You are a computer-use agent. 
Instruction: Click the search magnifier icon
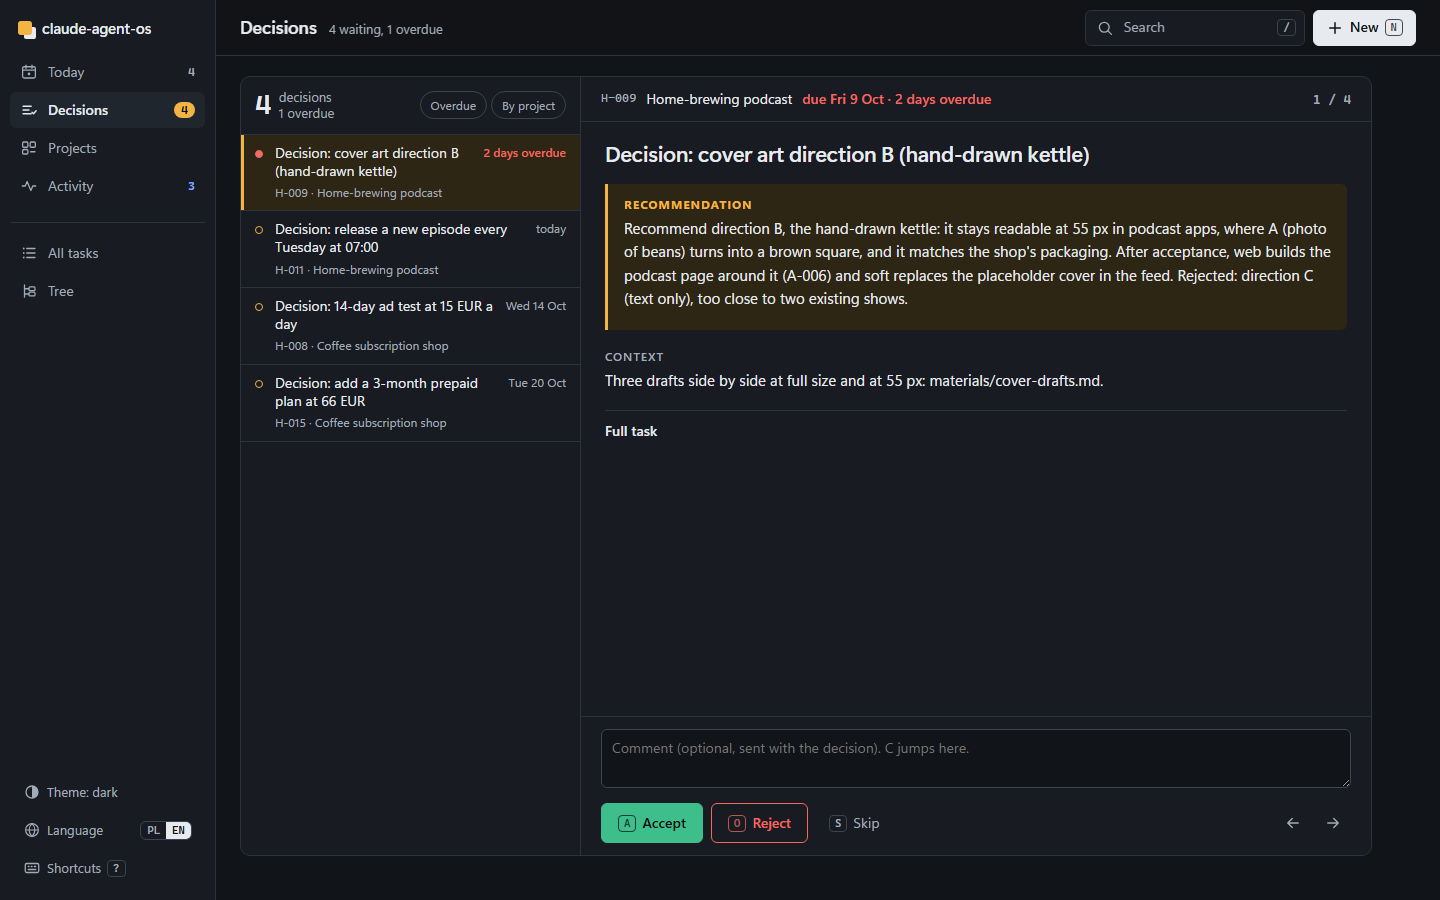click(x=1105, y=28)
